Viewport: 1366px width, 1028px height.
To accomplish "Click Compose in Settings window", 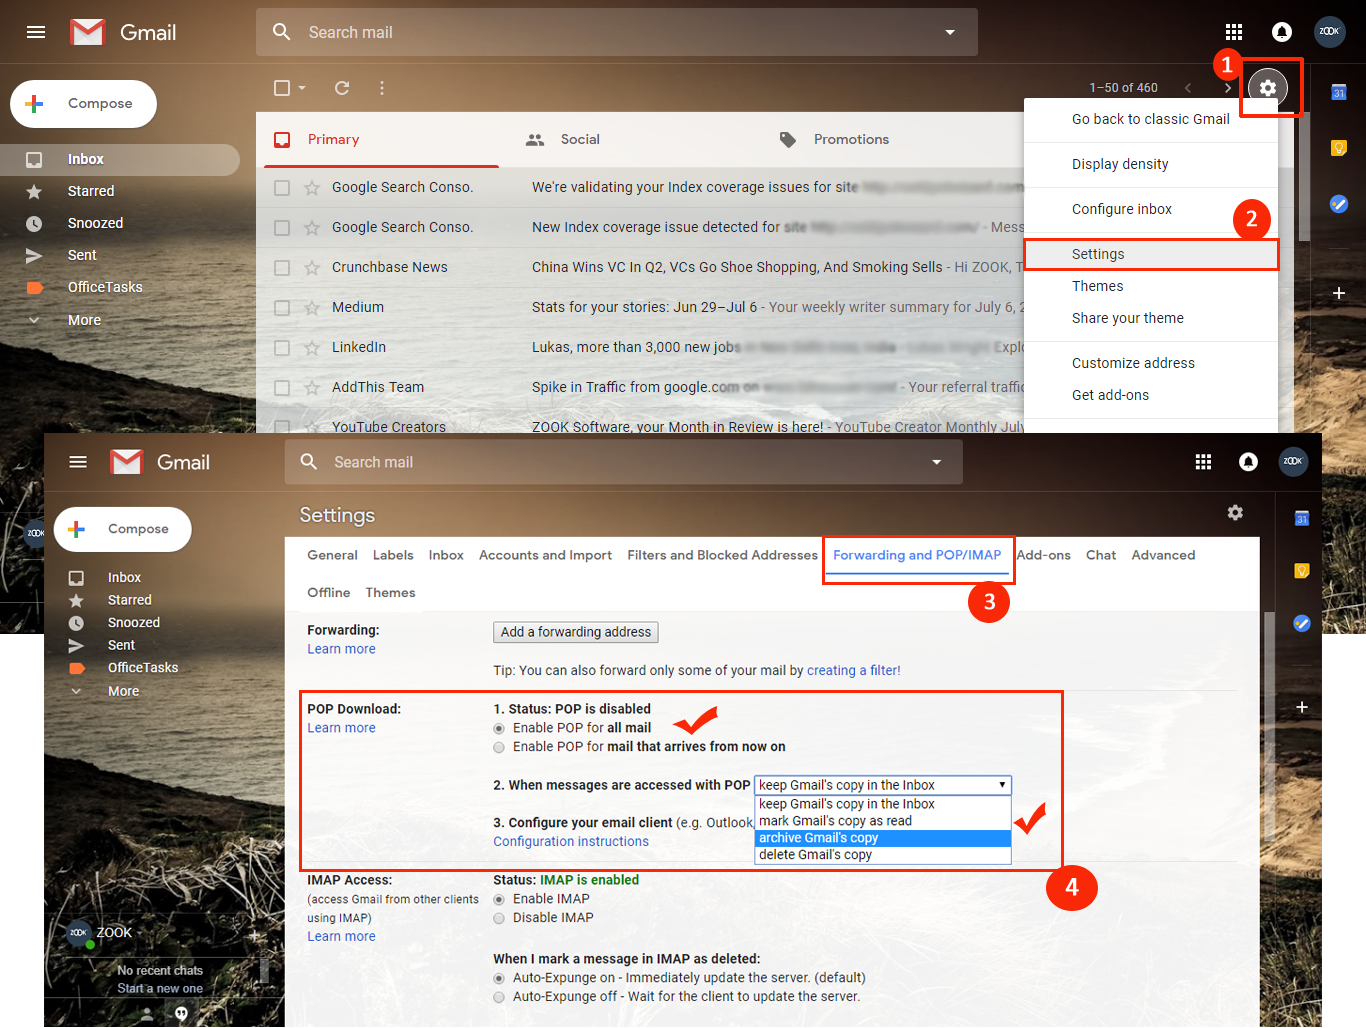I will click(123, 529).
